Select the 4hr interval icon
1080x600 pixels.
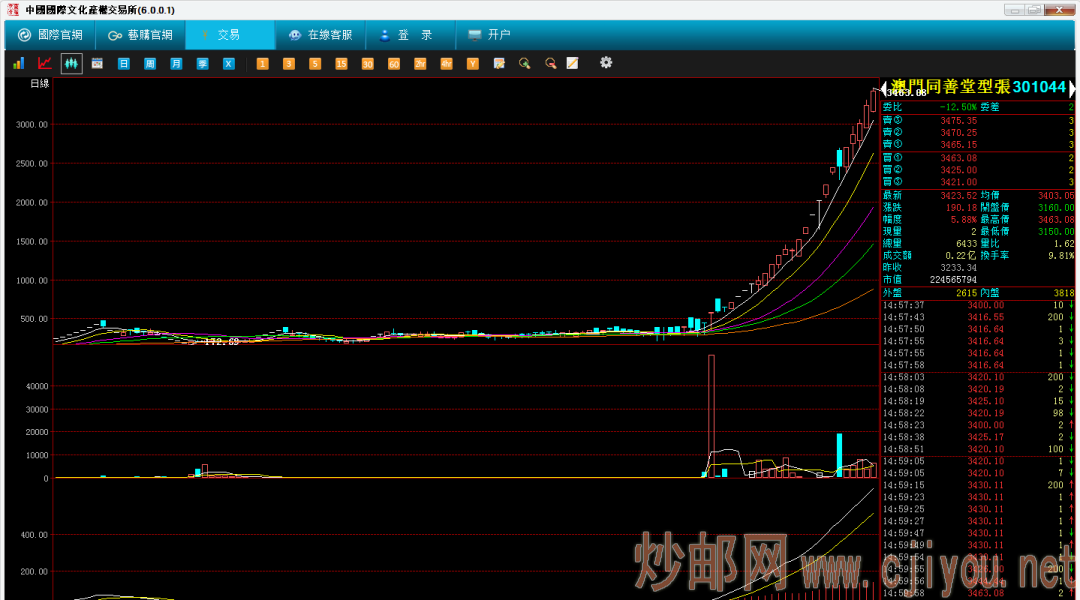coord(446,64)
